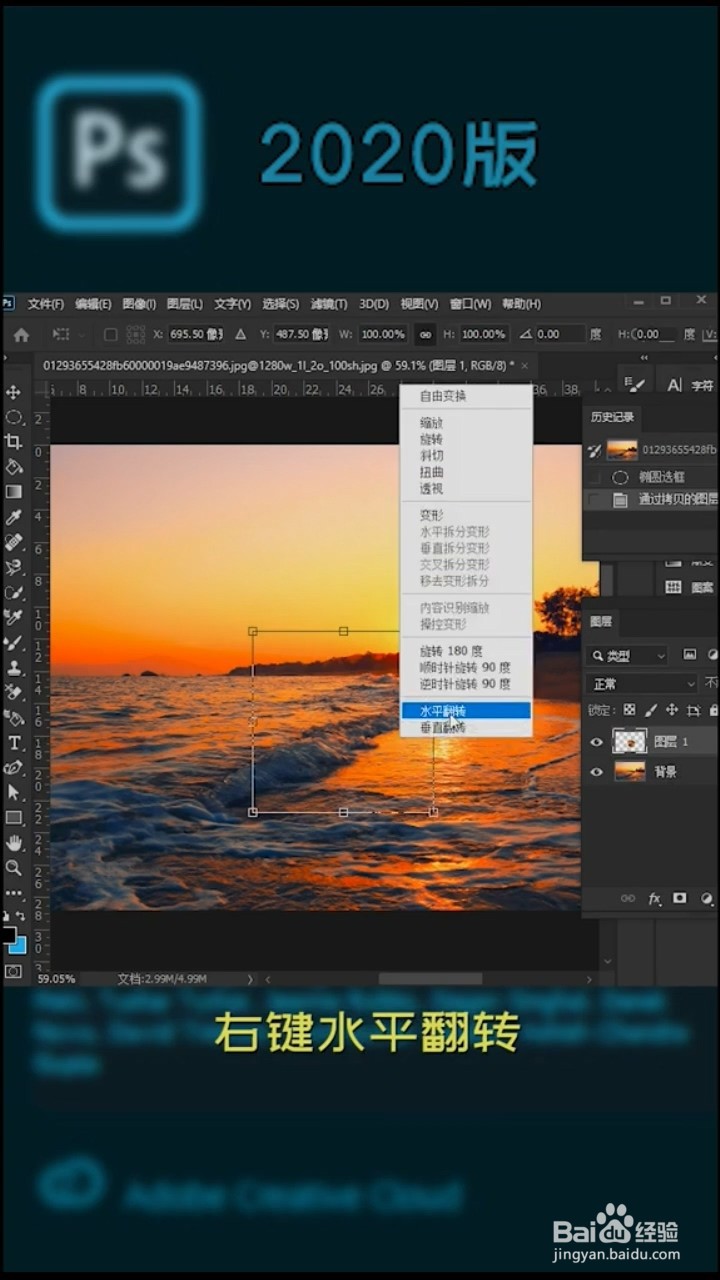Open the Edit Toolbar ellipsis
This screenshot has height=1280, width=720.
[x=14, y=893]
